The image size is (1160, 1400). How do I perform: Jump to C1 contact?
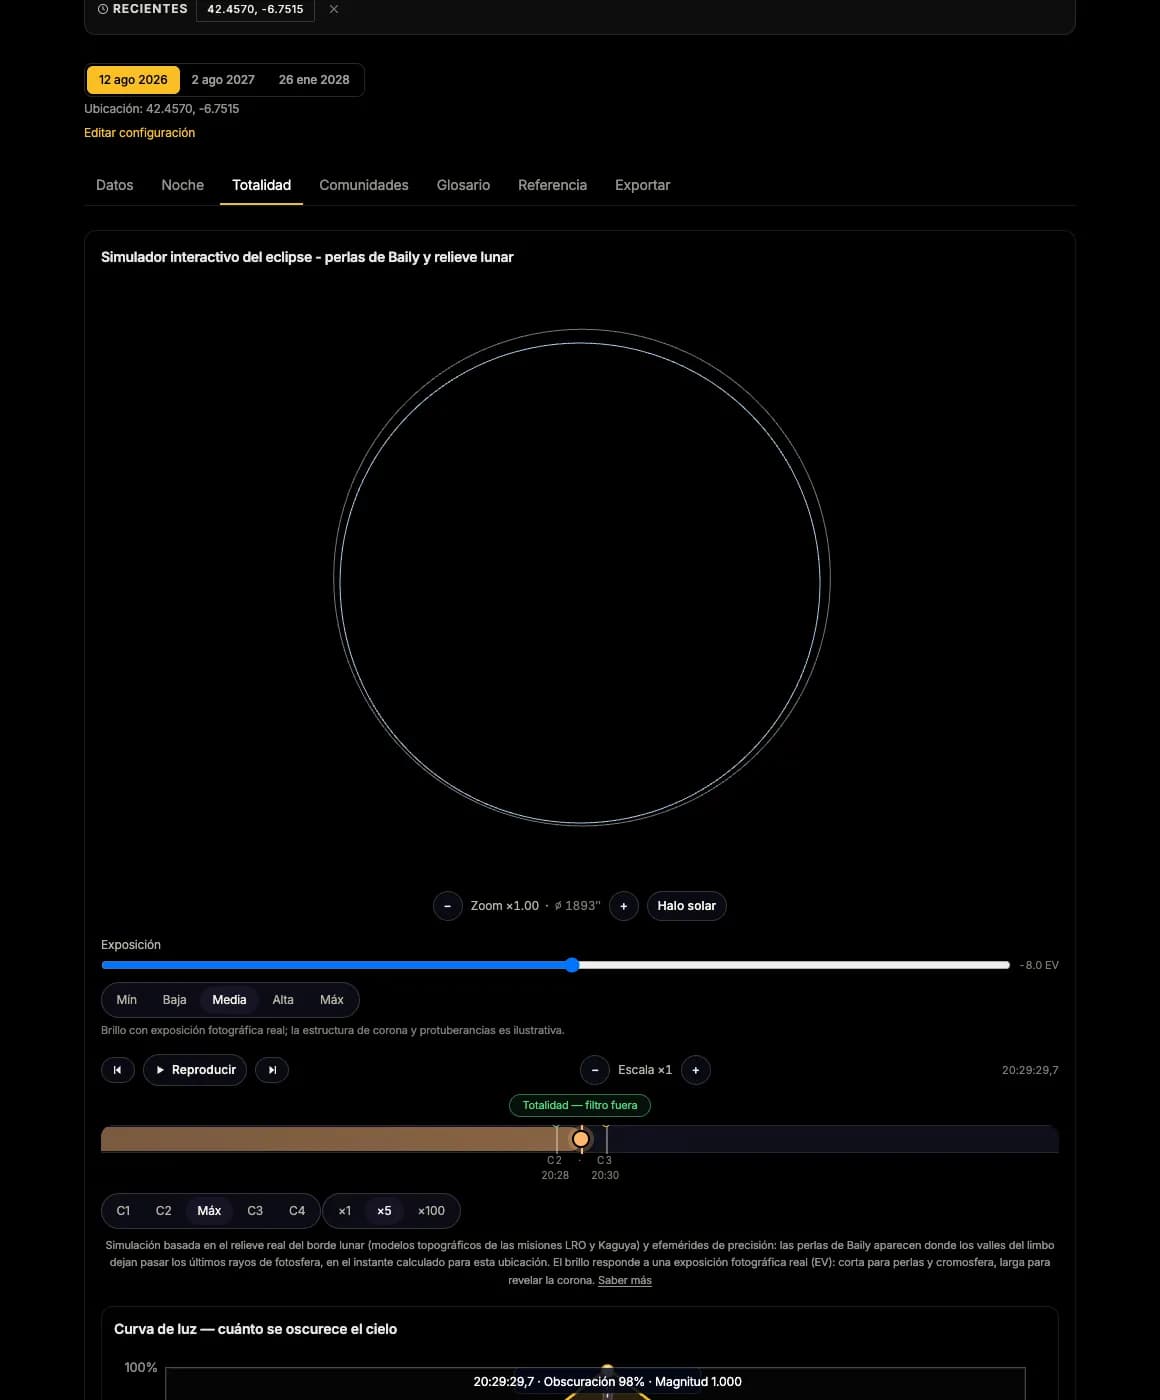[124, 1211]
